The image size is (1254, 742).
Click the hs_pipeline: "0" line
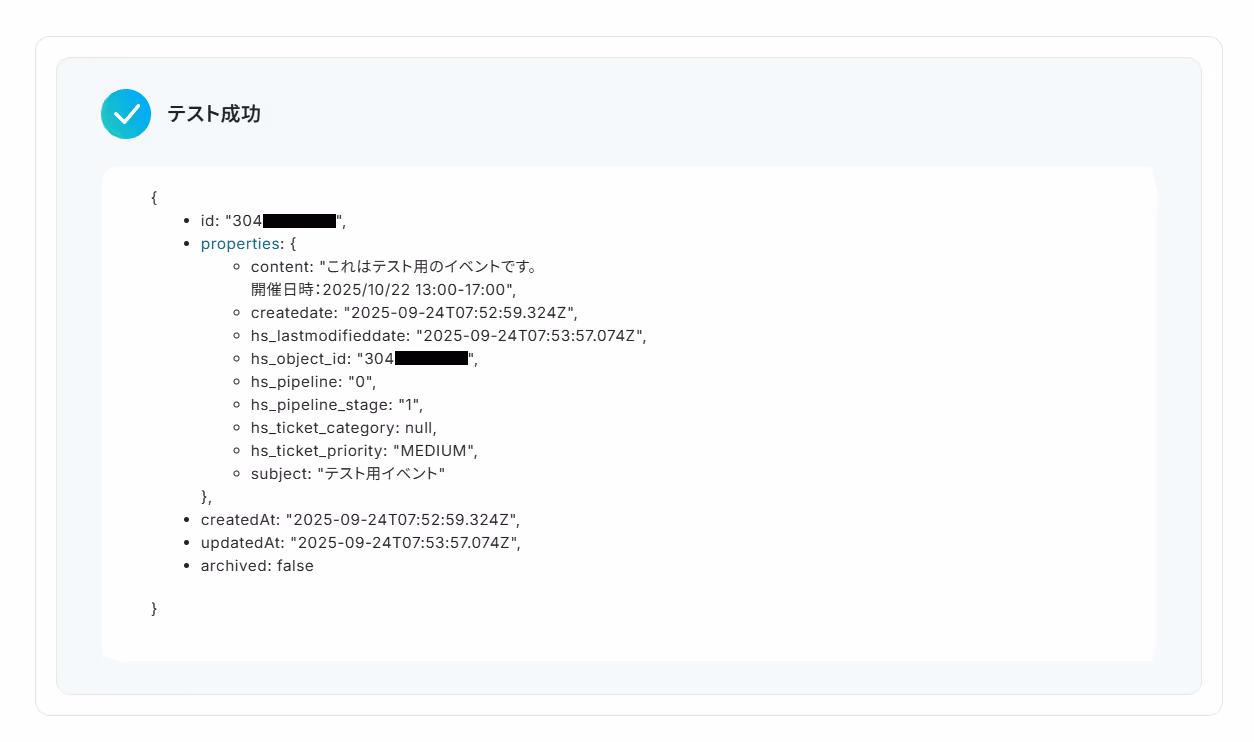[x=314, y=382]
